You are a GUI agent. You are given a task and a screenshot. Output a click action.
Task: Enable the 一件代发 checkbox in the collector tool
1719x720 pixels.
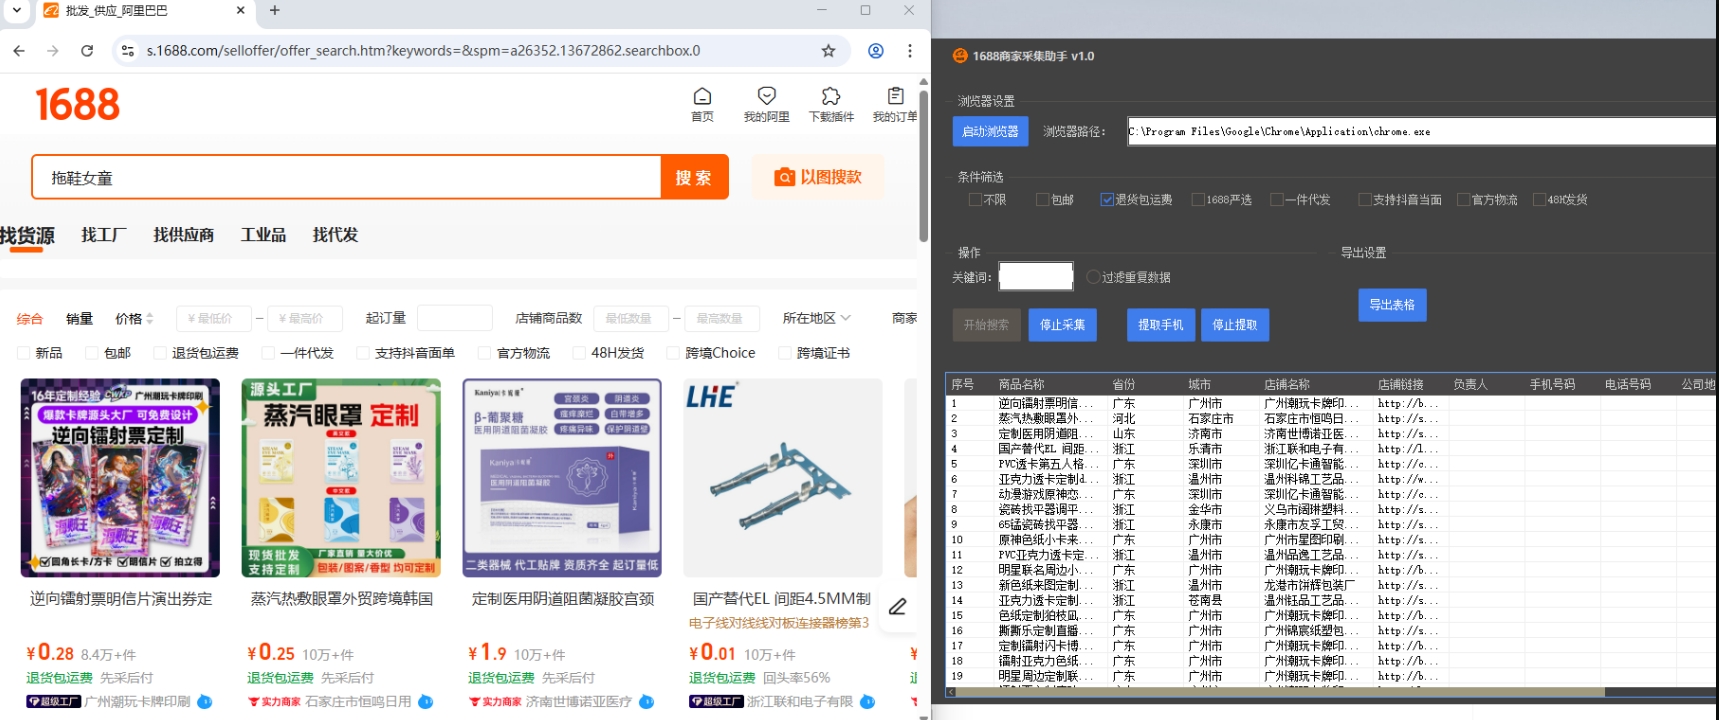click(1277, 200)
